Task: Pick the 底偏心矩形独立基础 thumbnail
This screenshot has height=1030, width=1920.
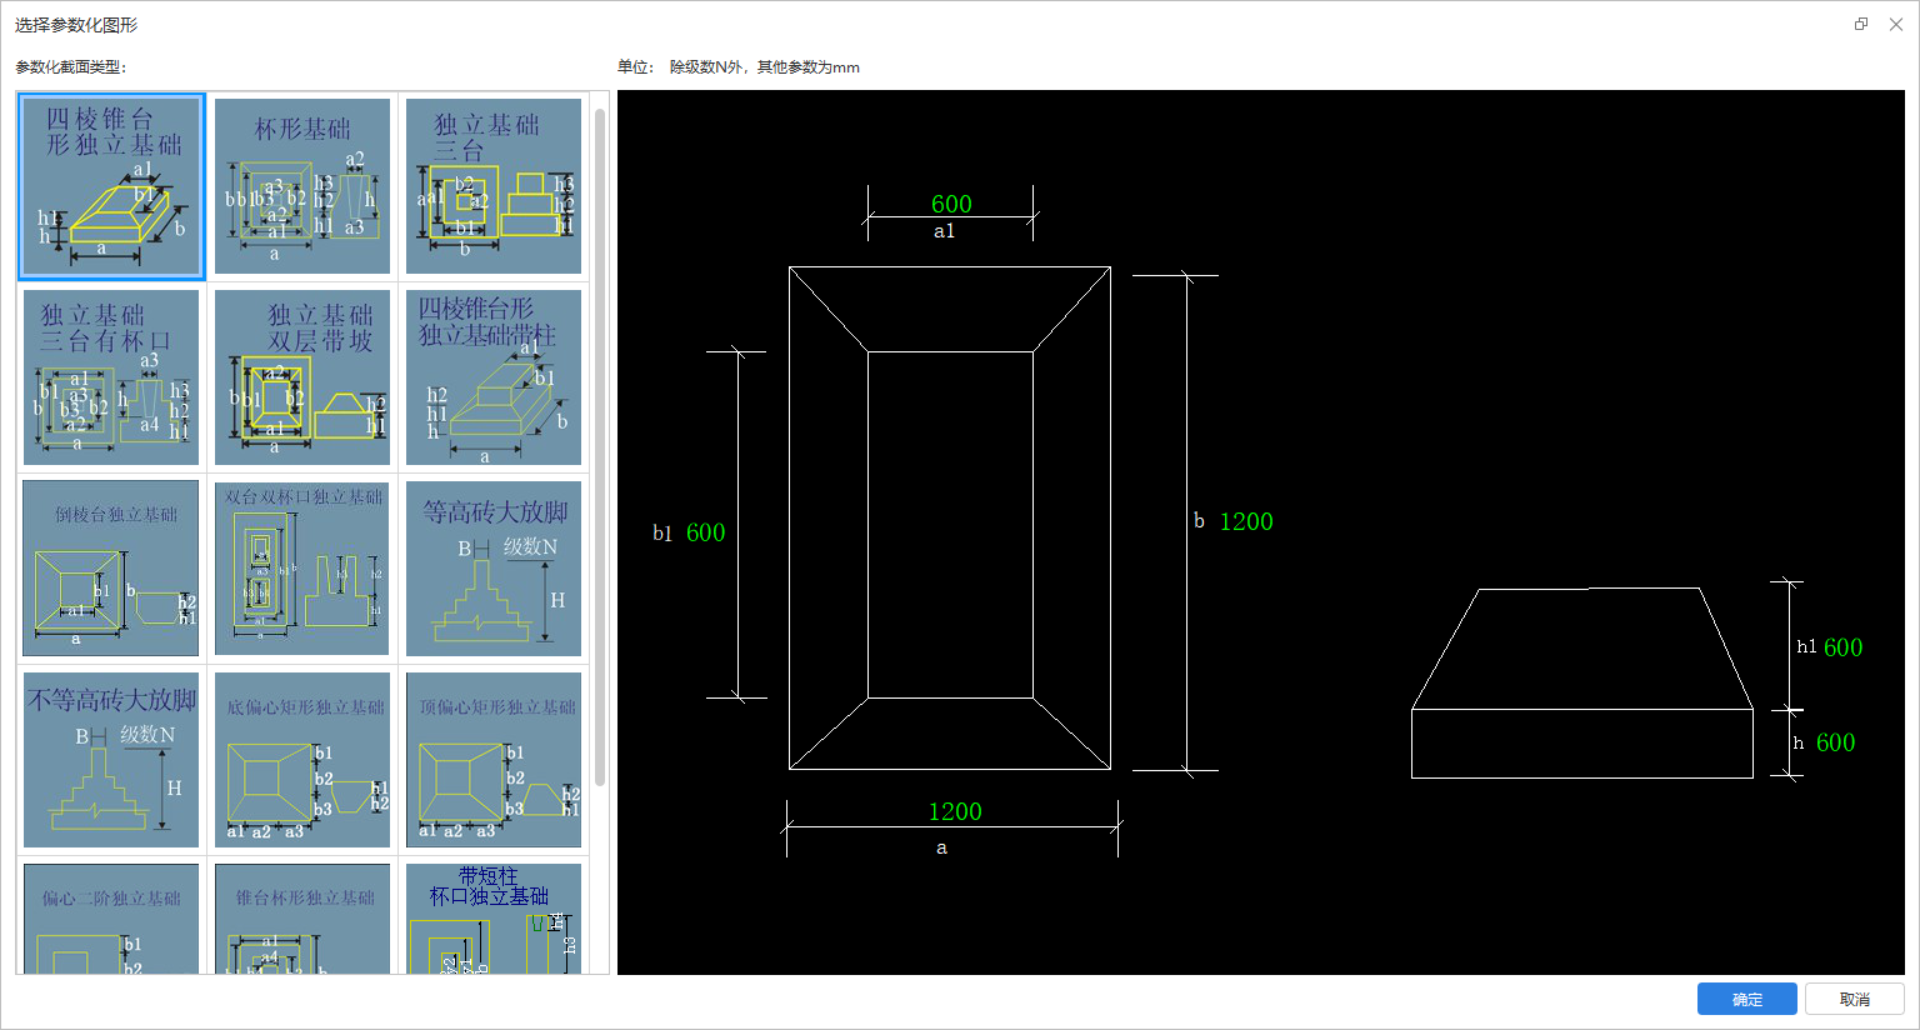Action: (302, 759)
